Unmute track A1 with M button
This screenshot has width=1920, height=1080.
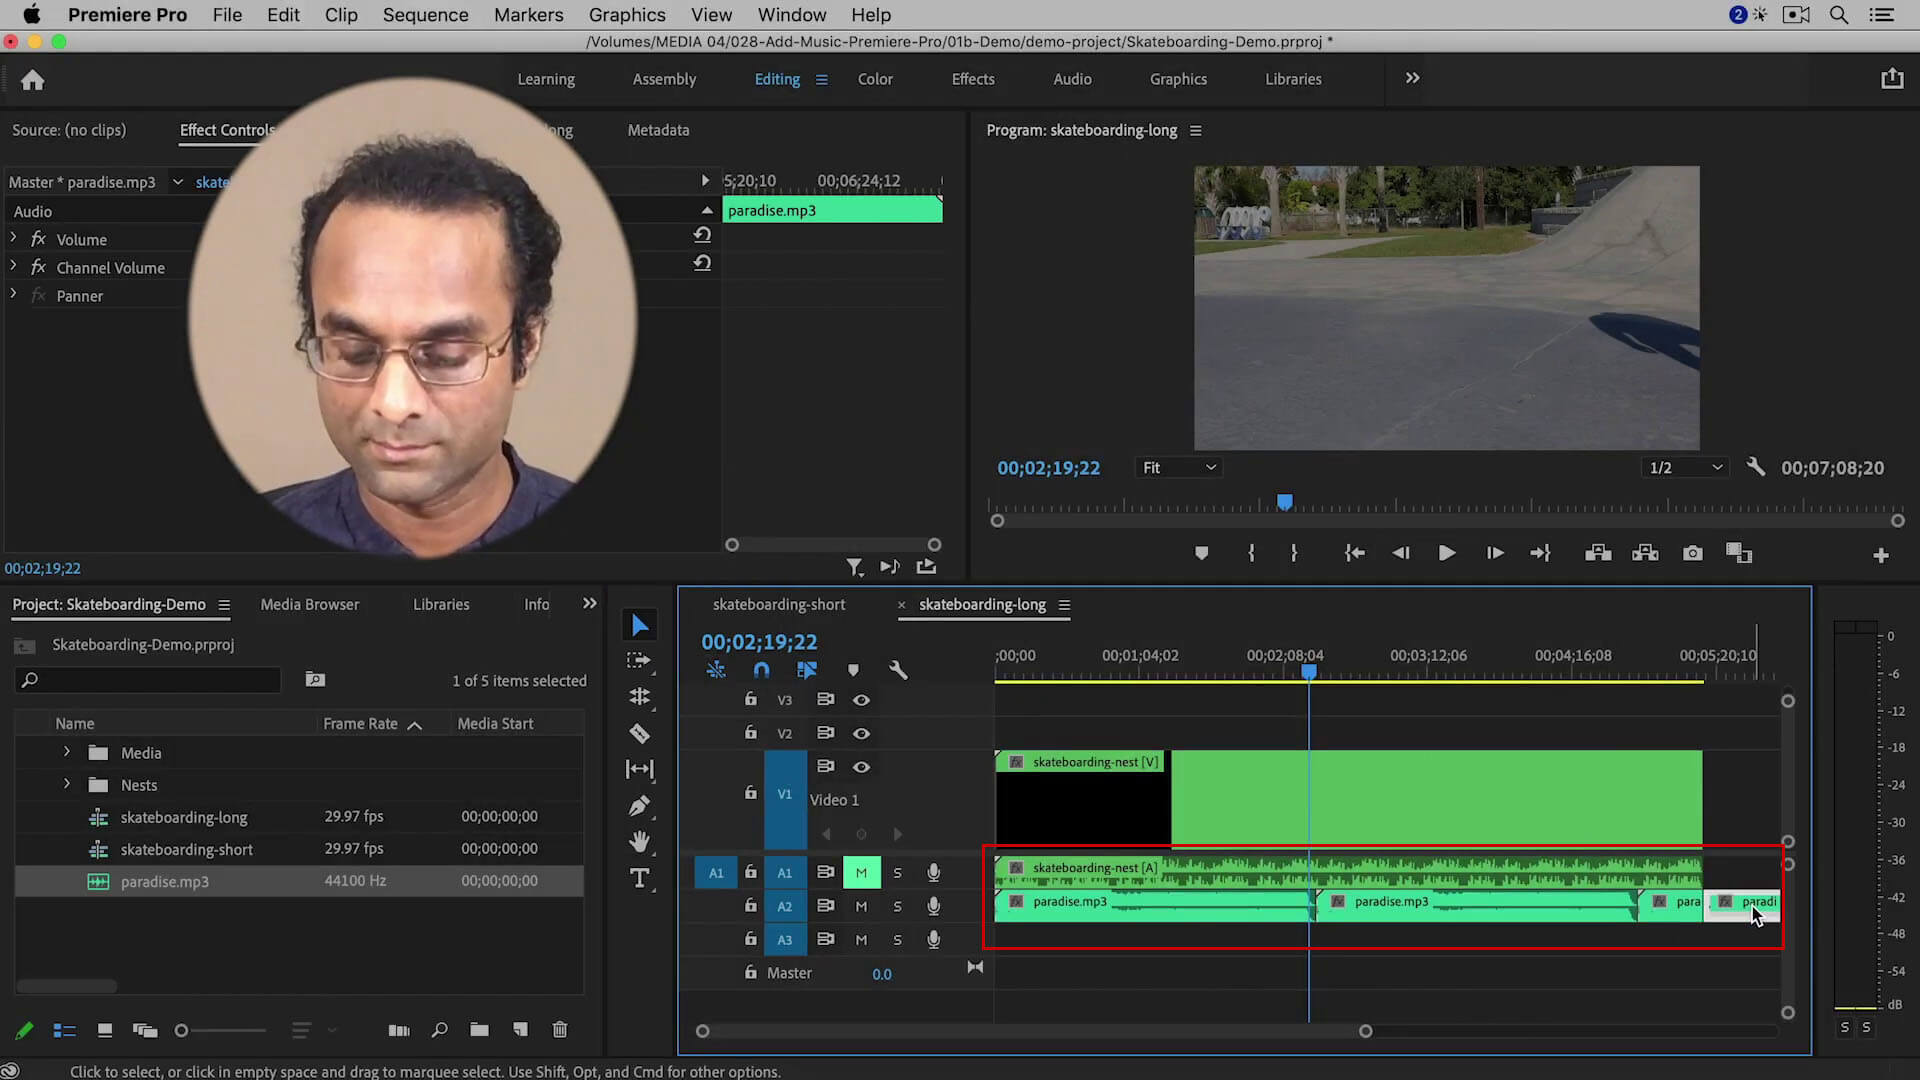click(x=861, y=872)
